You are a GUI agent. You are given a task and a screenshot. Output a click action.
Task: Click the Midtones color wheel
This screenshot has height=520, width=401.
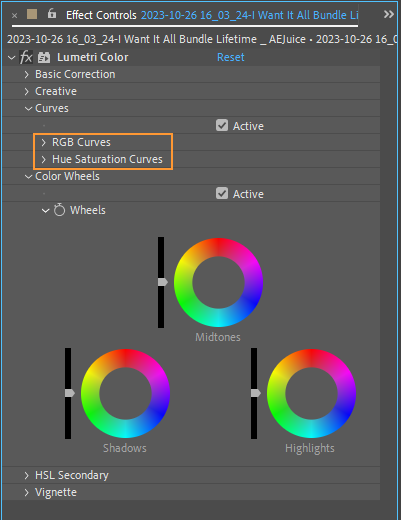click(218, 282)
